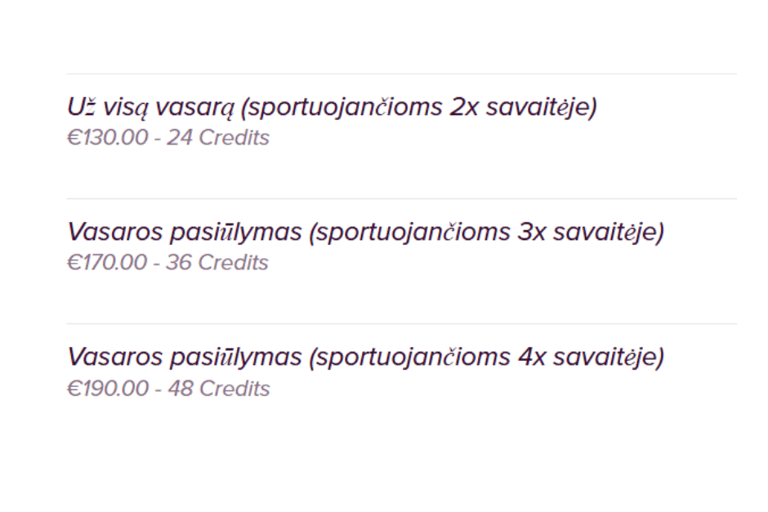
Task: Click "Vasaros pasiūlymas" in the 4x row
Action: pos(185,357)
